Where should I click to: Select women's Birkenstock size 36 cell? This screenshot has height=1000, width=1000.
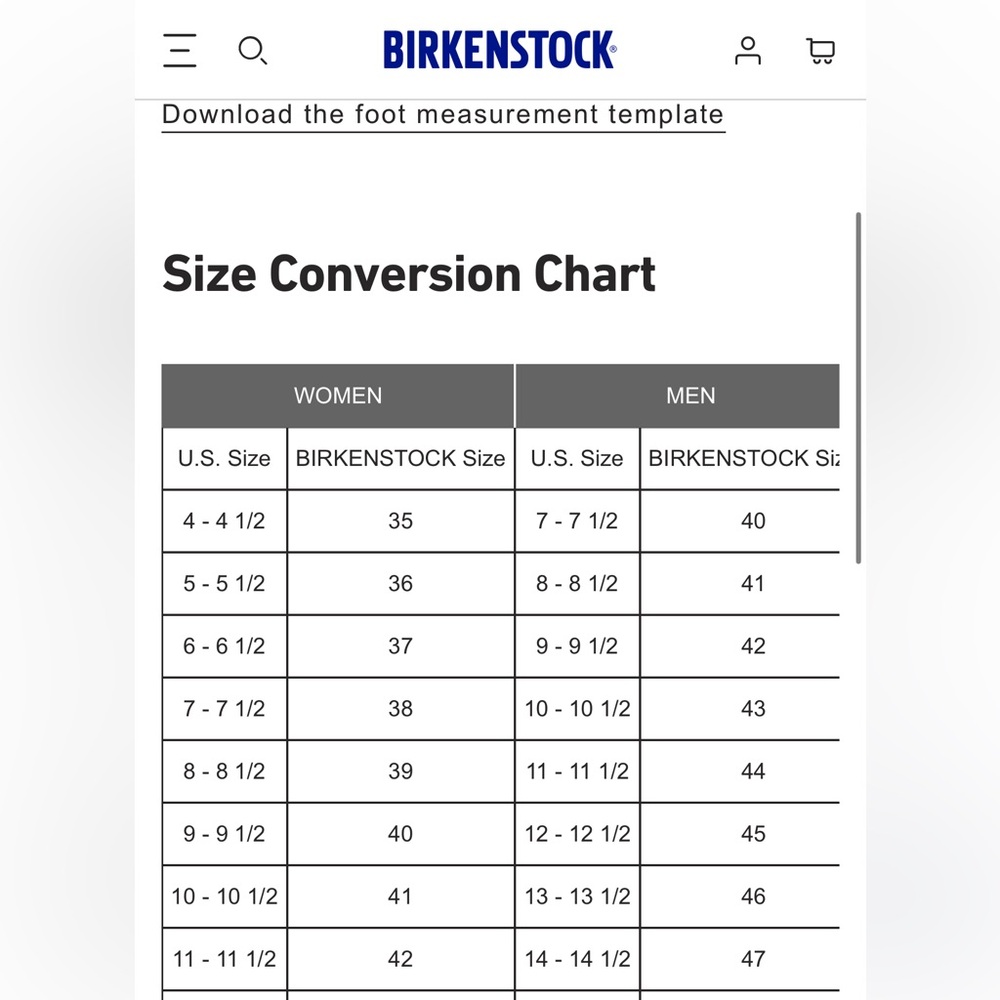pyautogui.click(x=401, y=584)
